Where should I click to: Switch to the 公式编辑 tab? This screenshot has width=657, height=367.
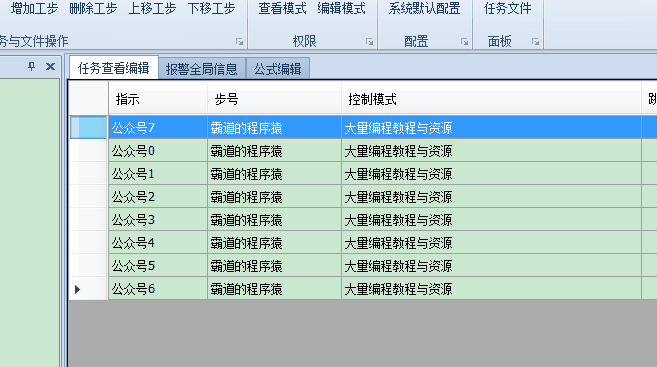tap(277, 69)
